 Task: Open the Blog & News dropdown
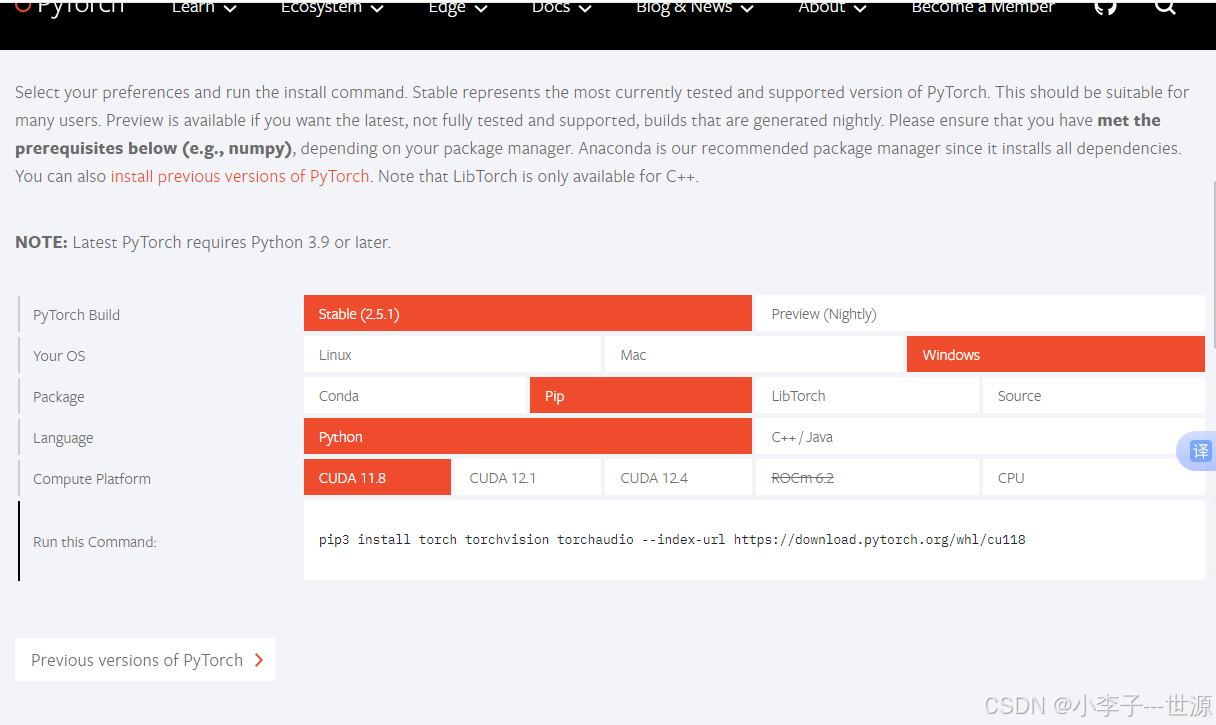[x=695, y=7]
